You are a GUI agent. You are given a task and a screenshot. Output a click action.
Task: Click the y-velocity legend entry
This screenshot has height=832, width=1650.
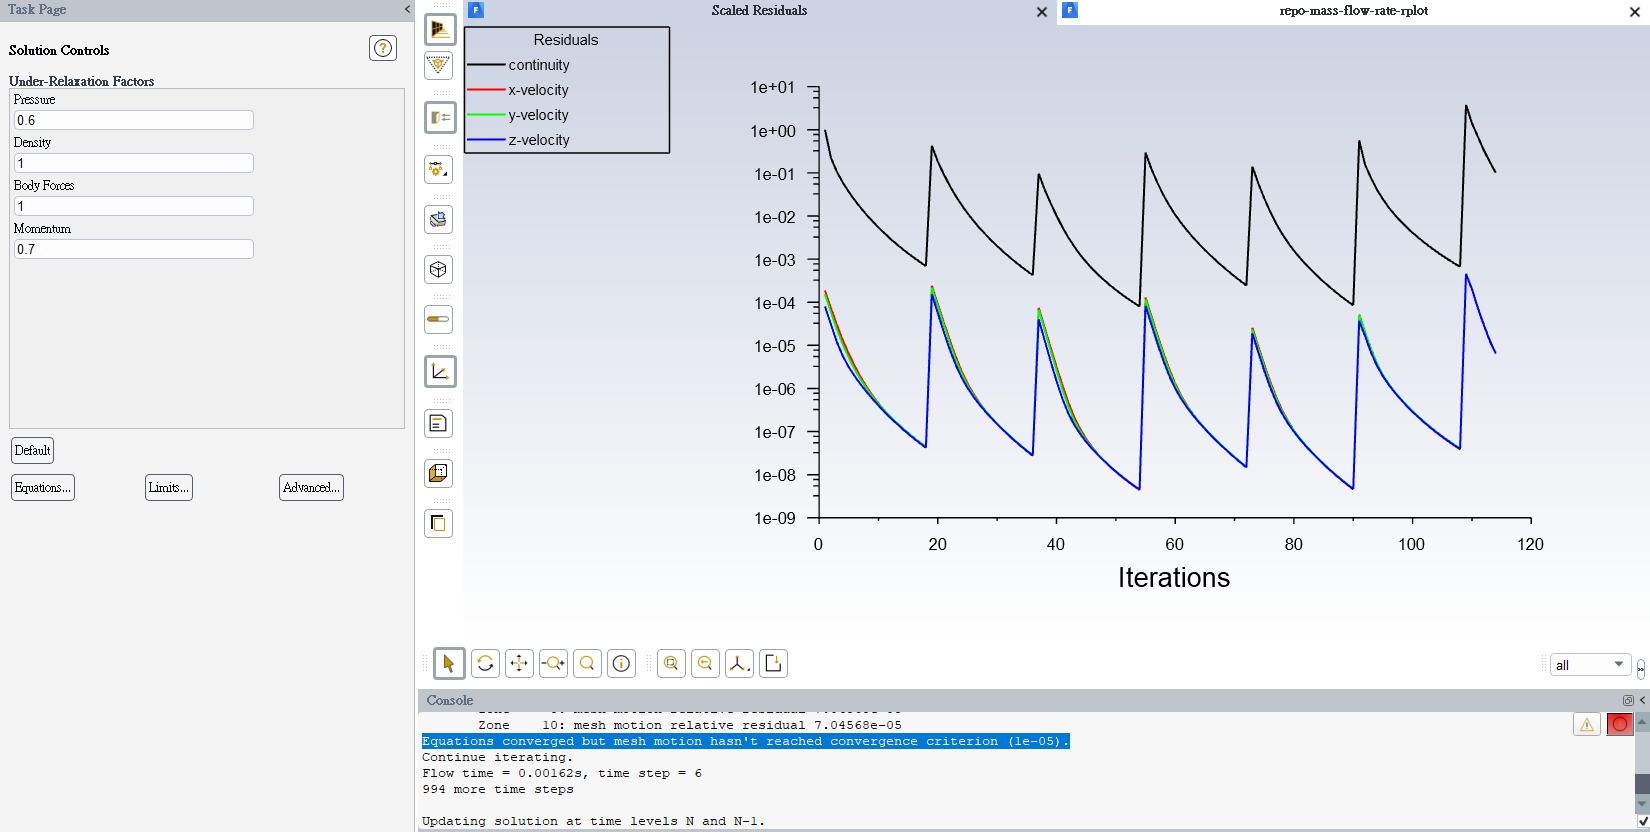[x=518, y=115]
